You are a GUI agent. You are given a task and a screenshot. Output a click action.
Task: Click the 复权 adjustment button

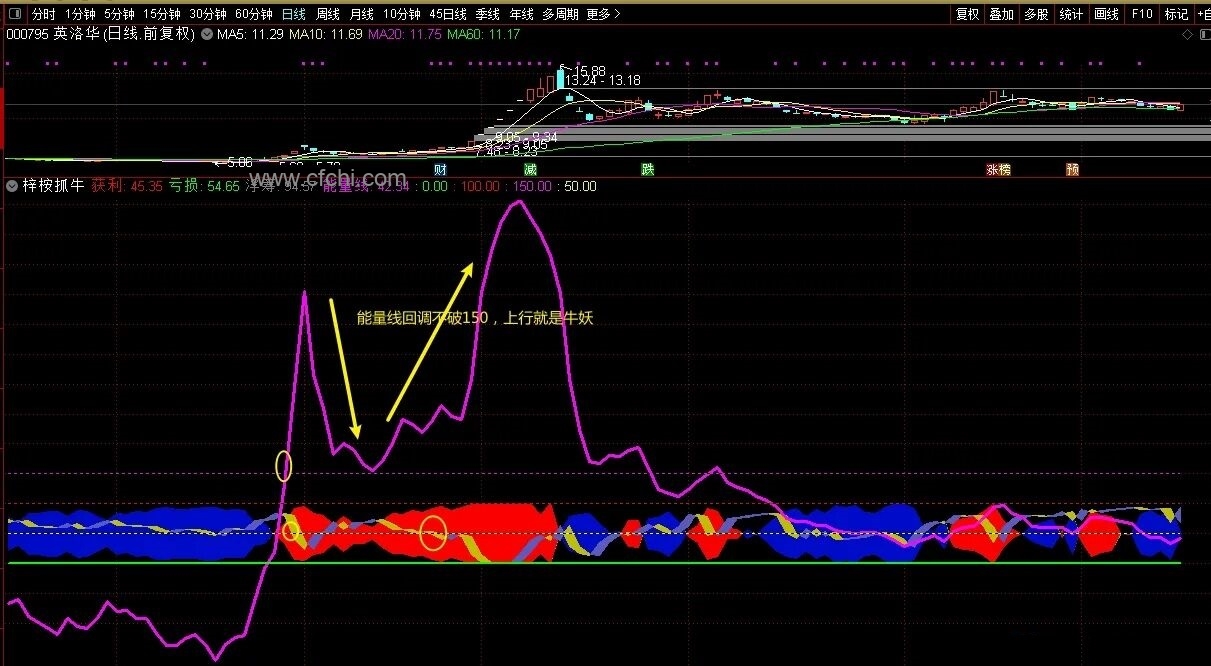pos(967,14)
